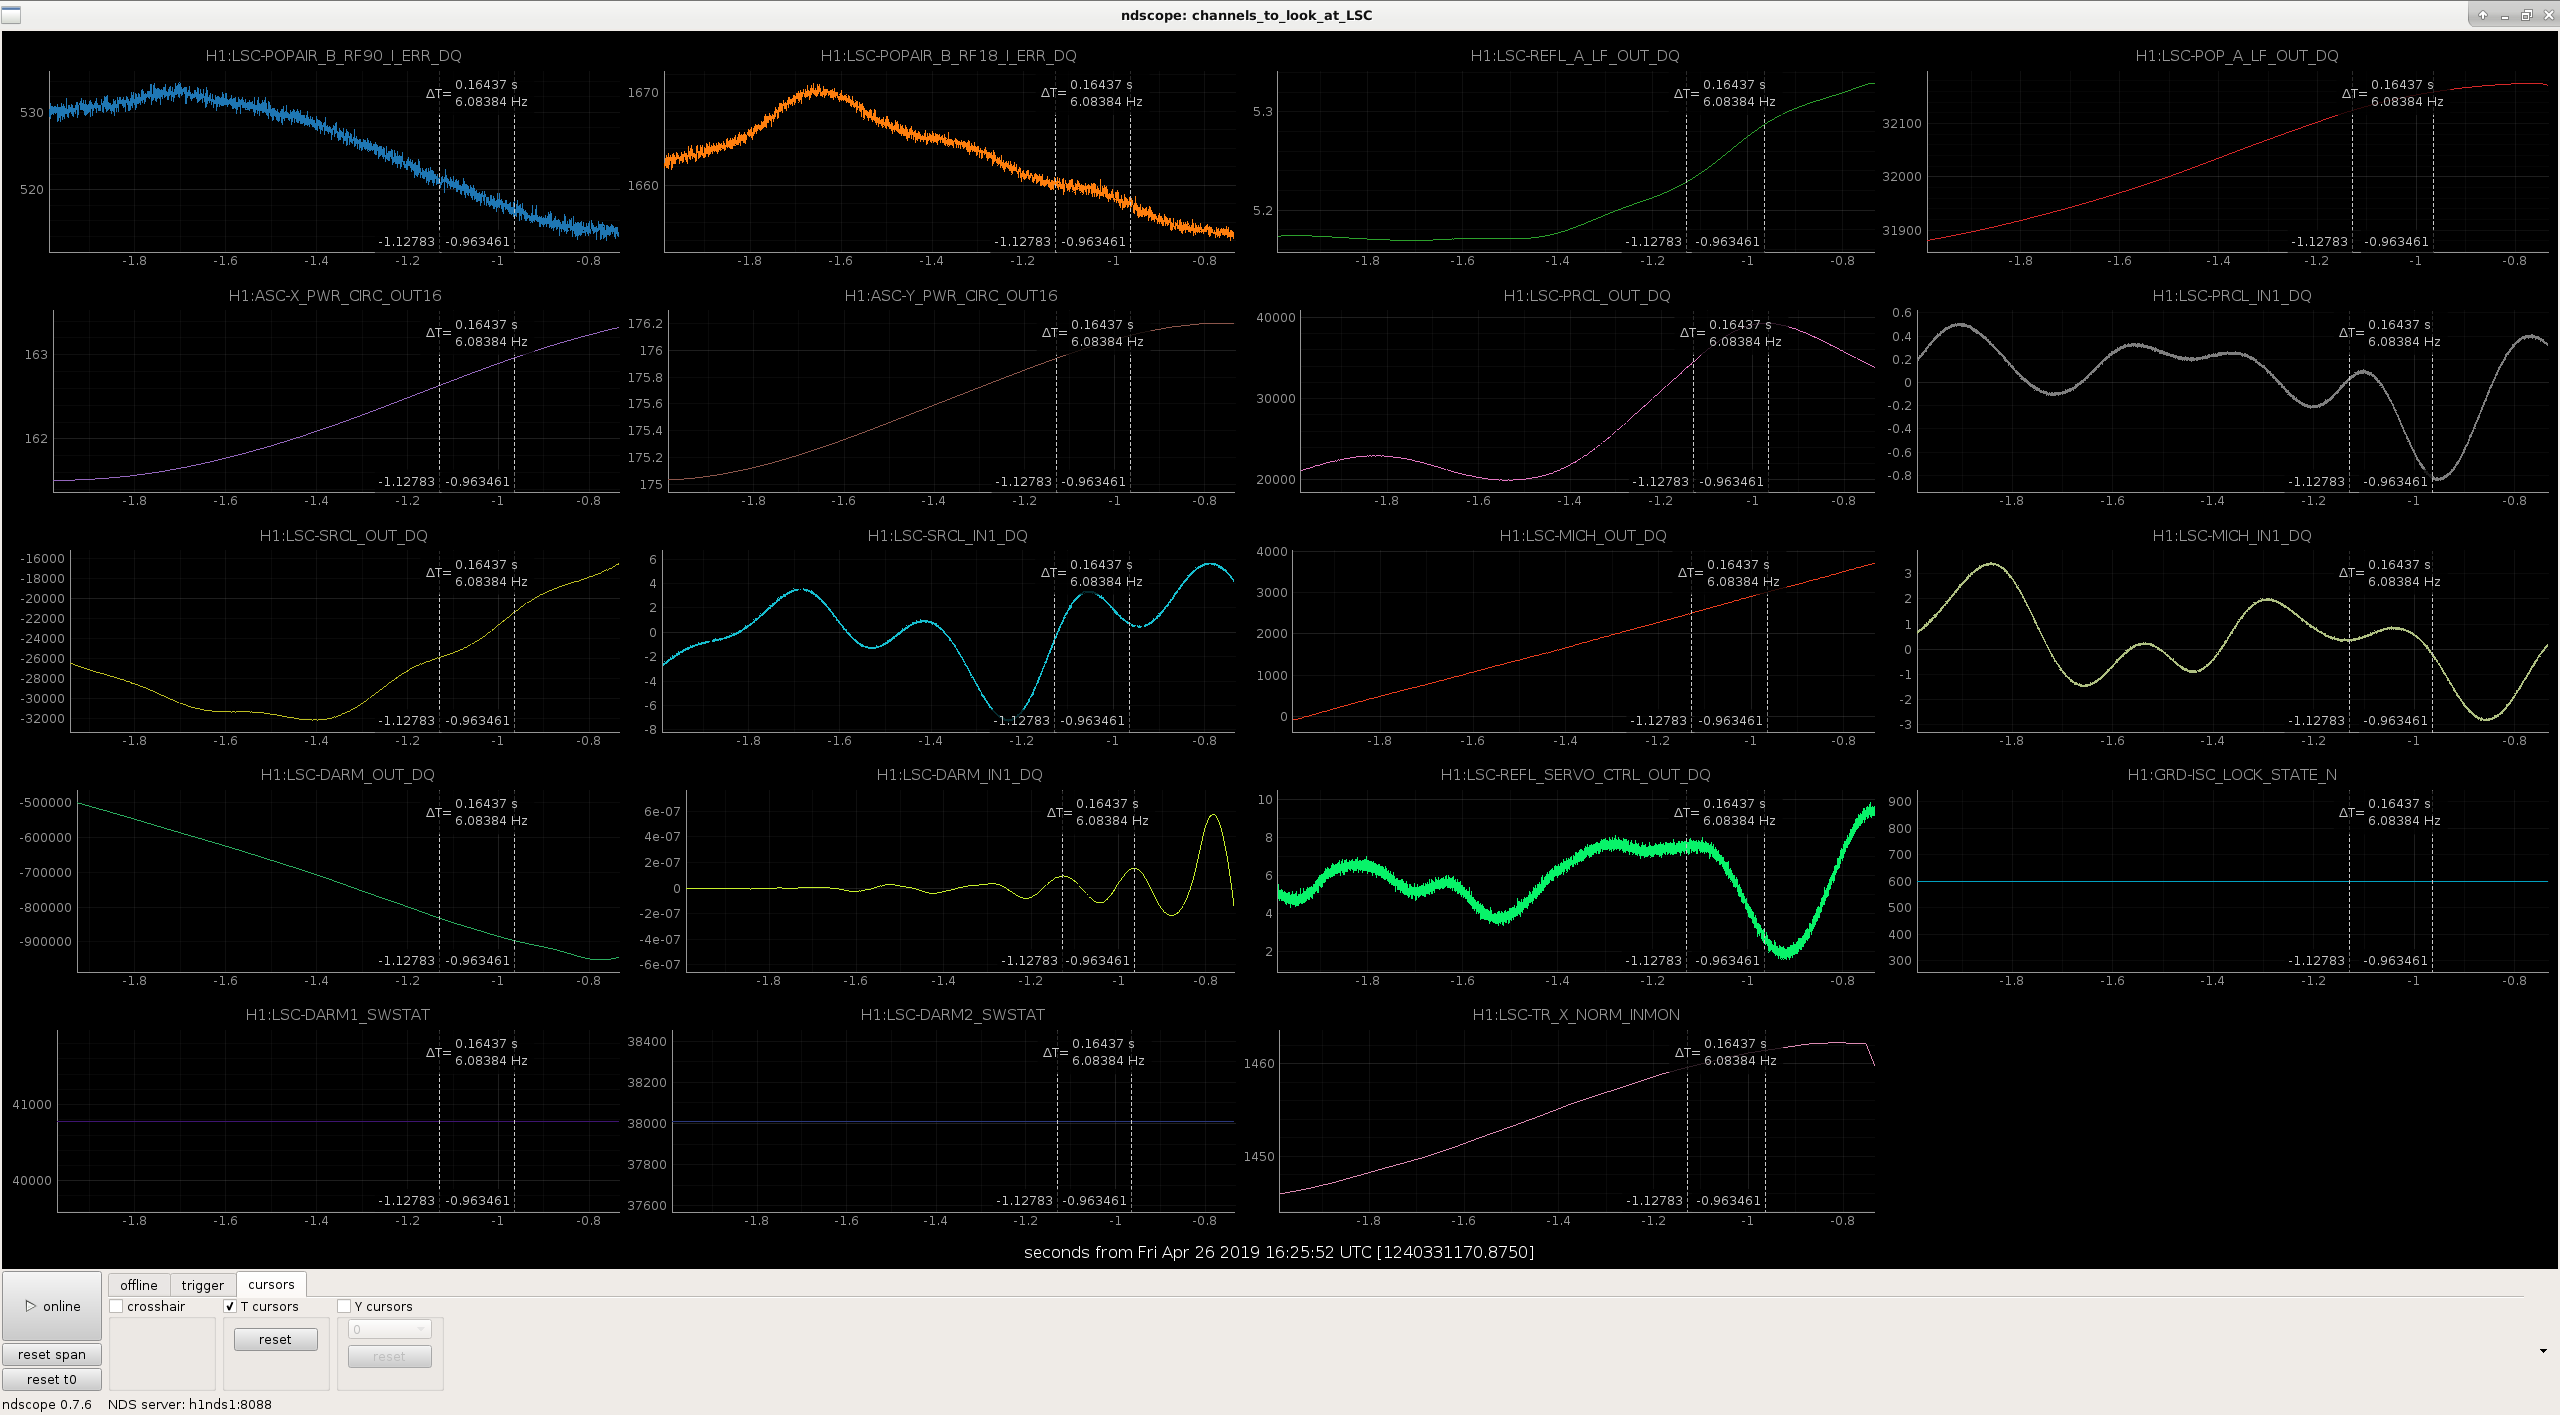Select the H1:LSC-SRCL_OUT_DQ title

pyautogui.click(x=344, y=536)
